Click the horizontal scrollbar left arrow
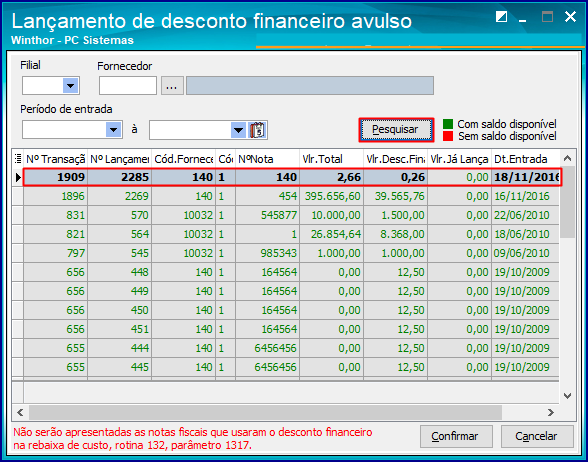The image size is (588, 462). [20, 412]
